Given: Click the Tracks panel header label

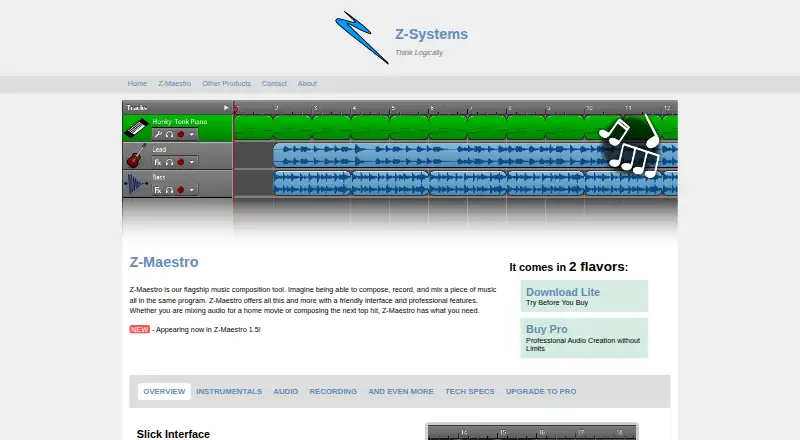Looking at the screenshot, I should (137, 108).
